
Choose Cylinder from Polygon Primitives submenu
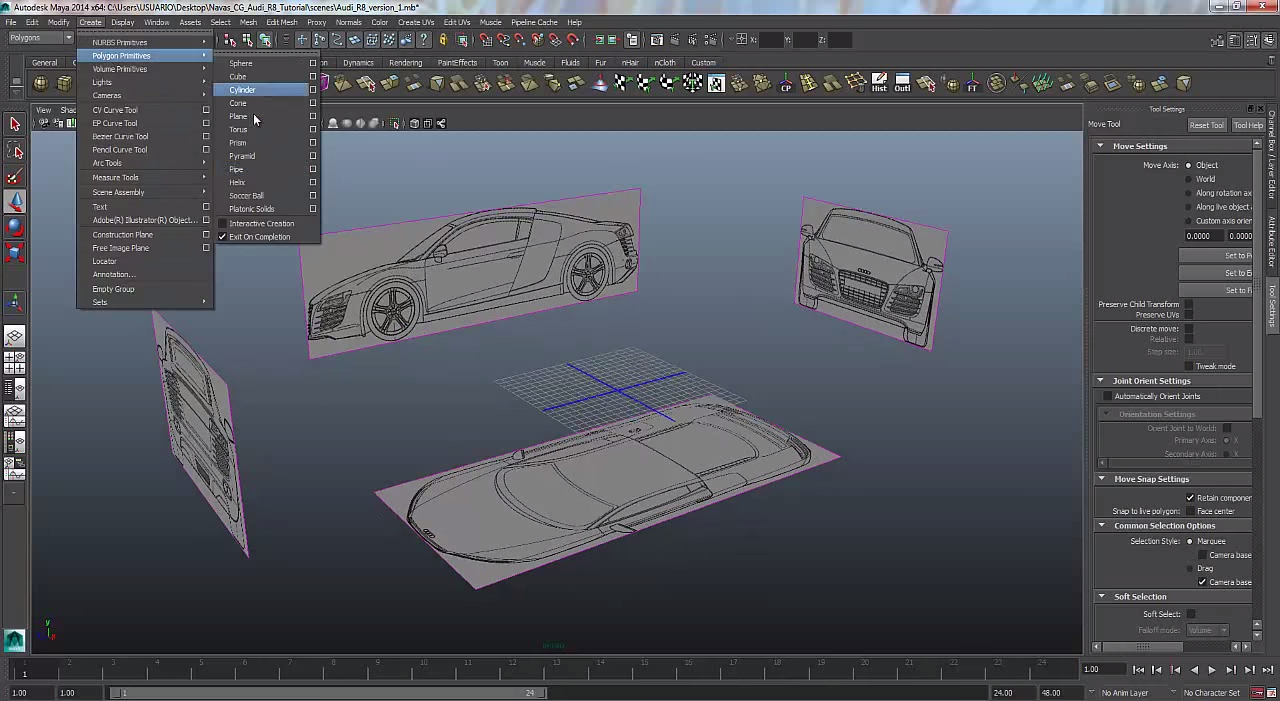[243, 90]
